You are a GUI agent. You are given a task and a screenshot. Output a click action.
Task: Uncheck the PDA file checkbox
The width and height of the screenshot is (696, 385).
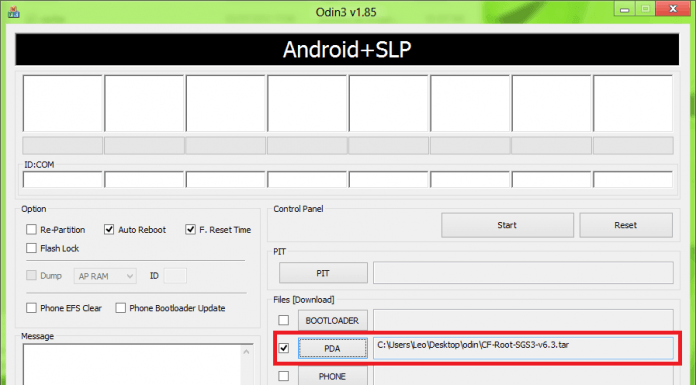tap(284, 348)
